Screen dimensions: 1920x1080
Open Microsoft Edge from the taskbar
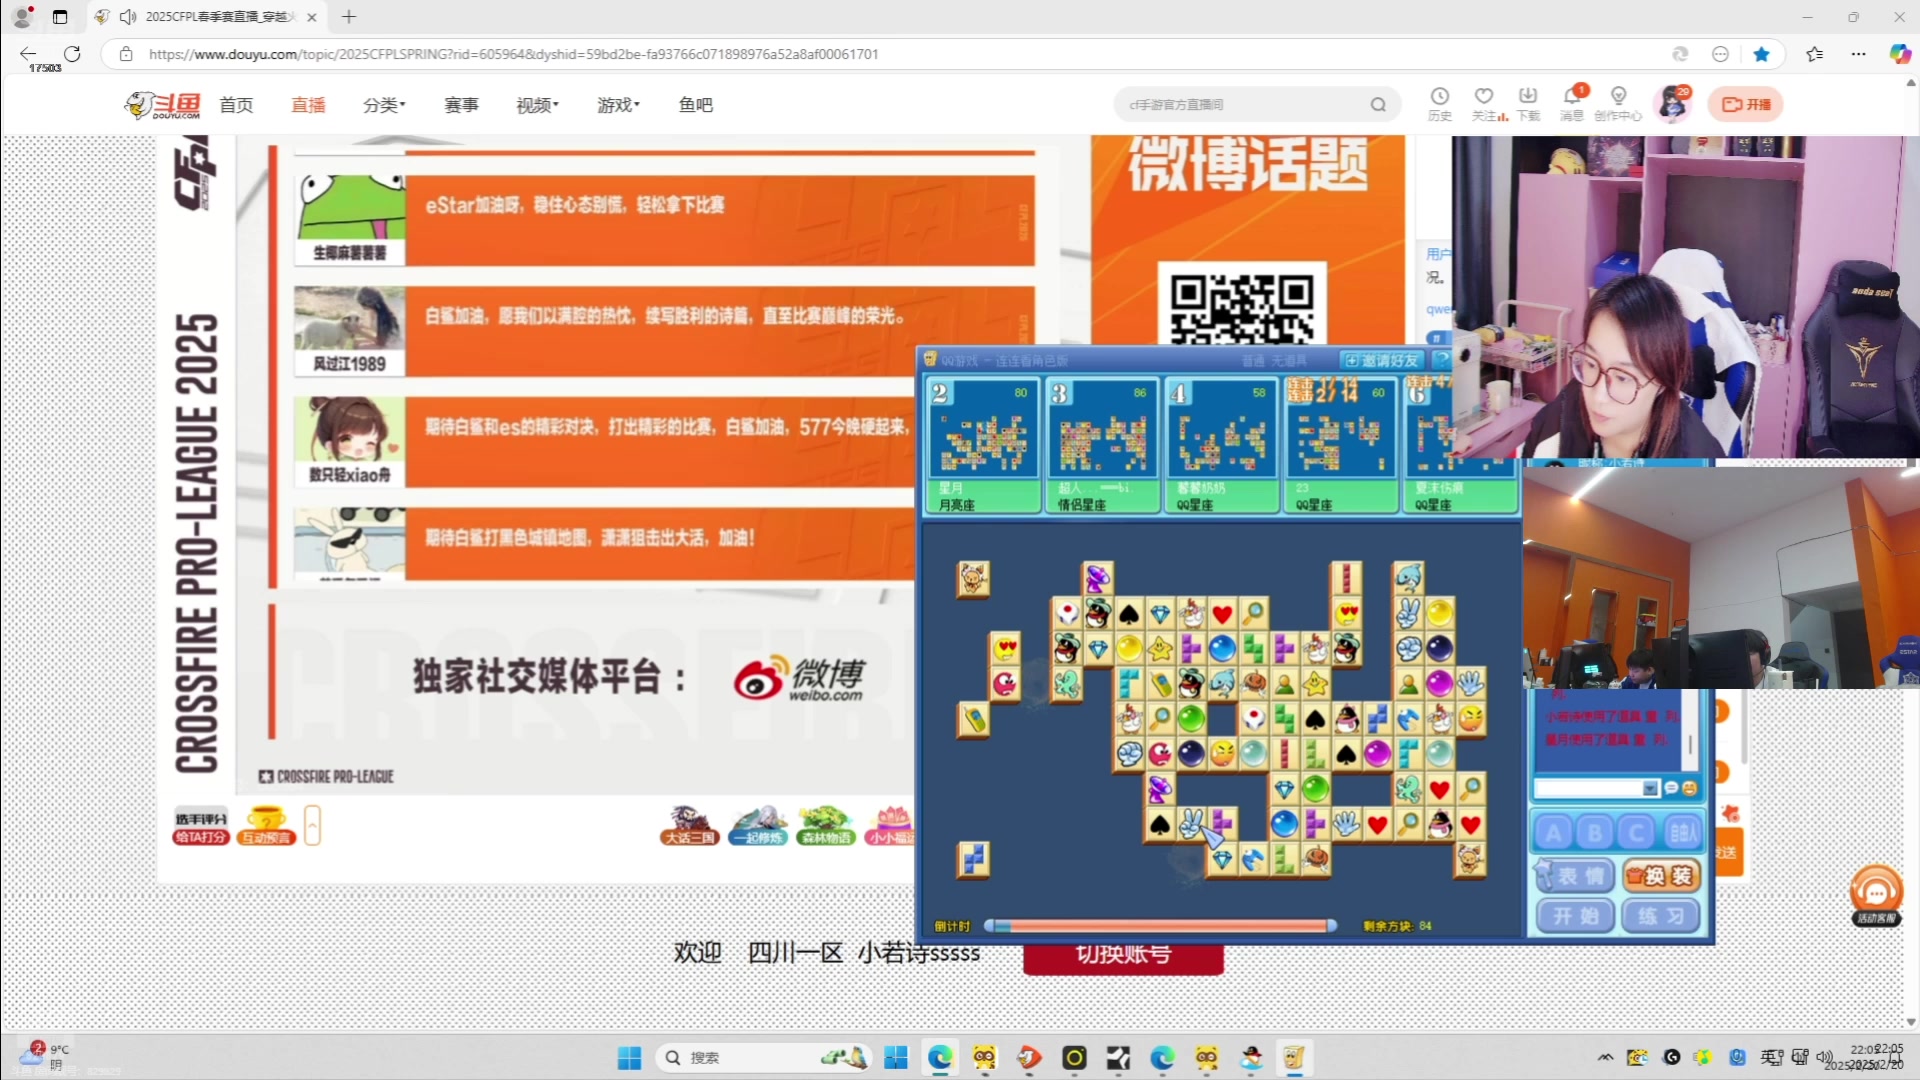940,1058
